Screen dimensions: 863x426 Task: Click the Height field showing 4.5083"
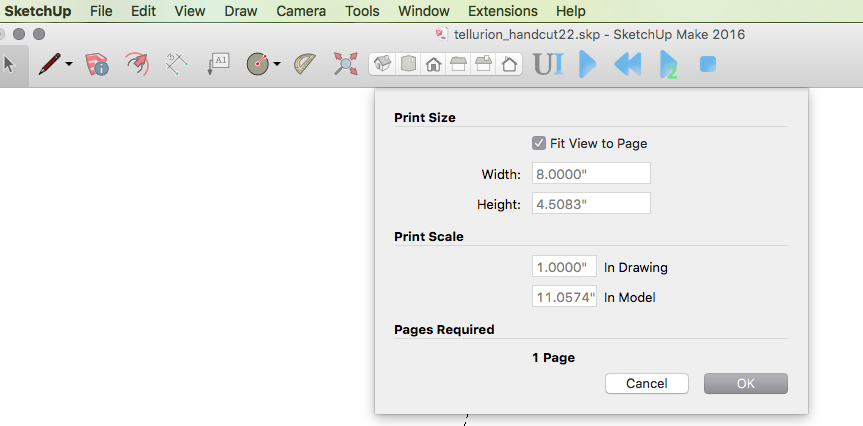pos(591,203)
